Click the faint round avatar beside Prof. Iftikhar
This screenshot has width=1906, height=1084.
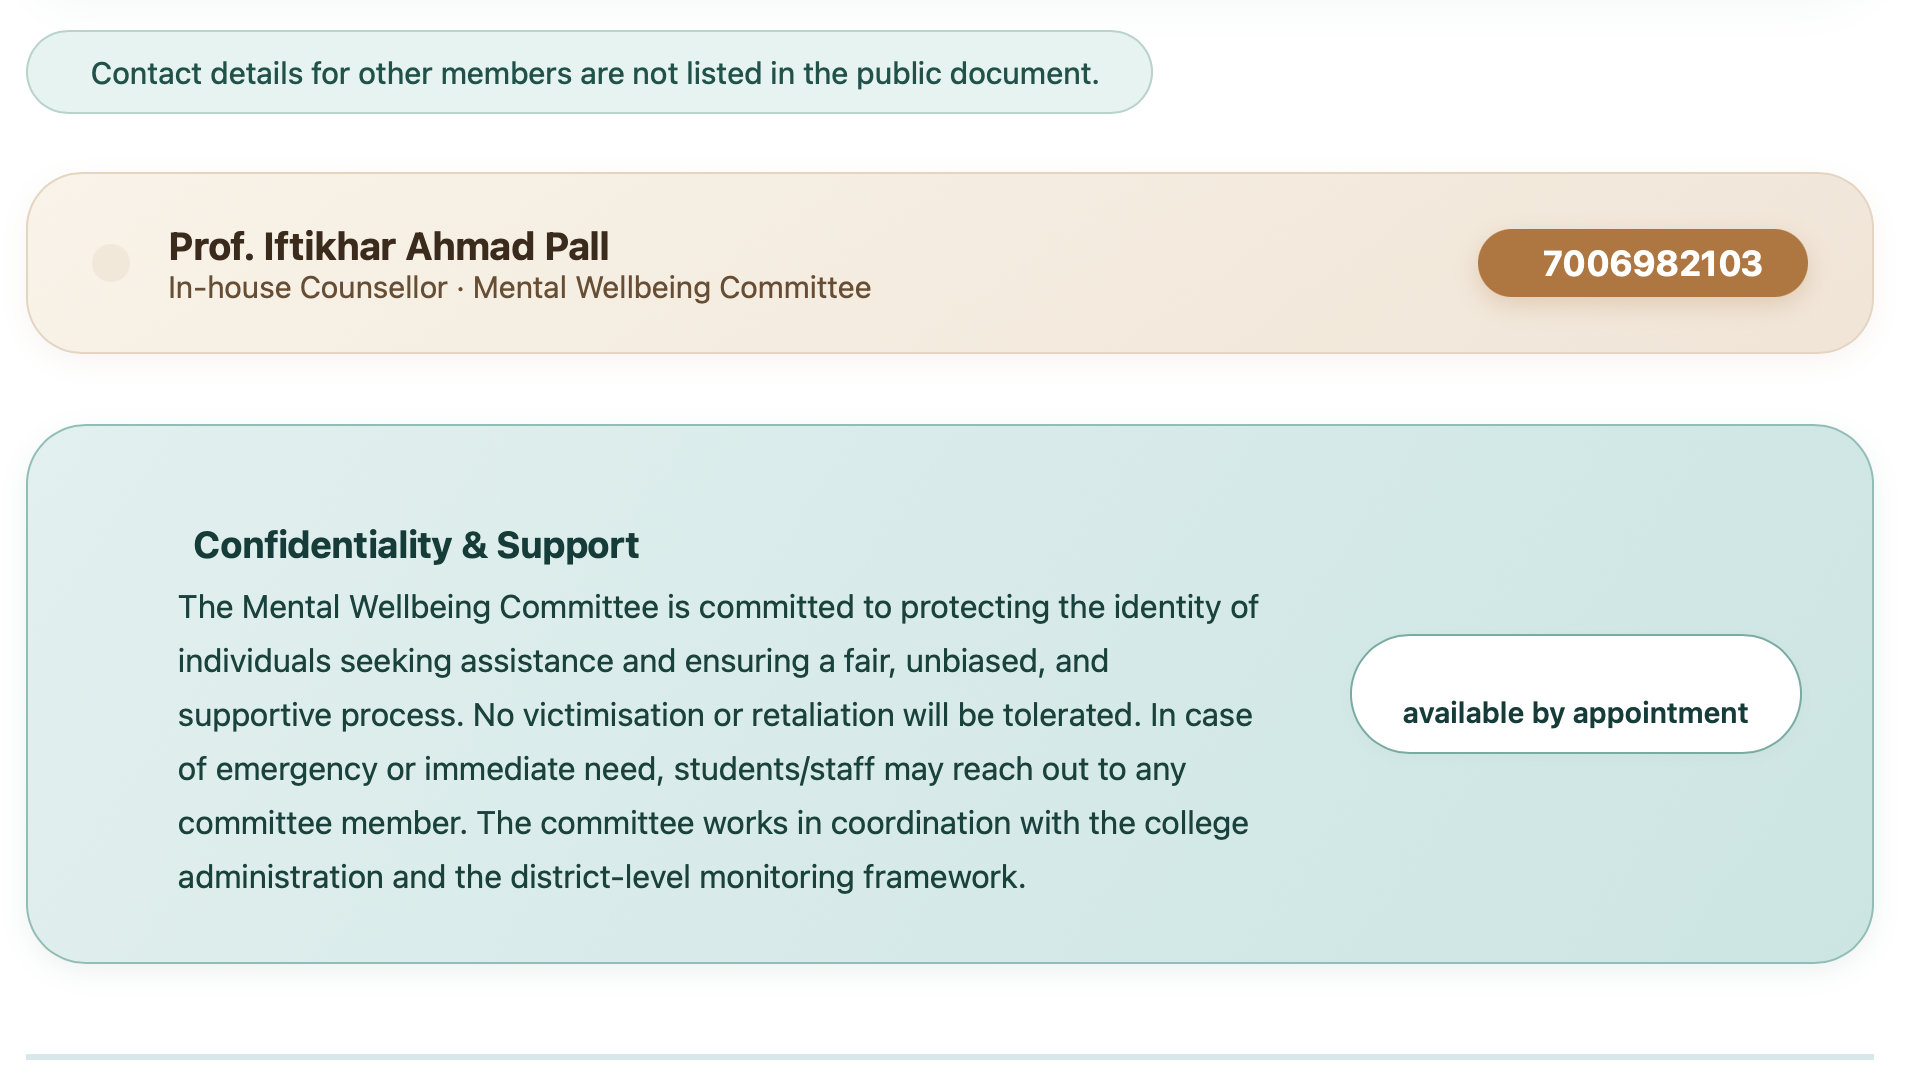coord(111,263)
